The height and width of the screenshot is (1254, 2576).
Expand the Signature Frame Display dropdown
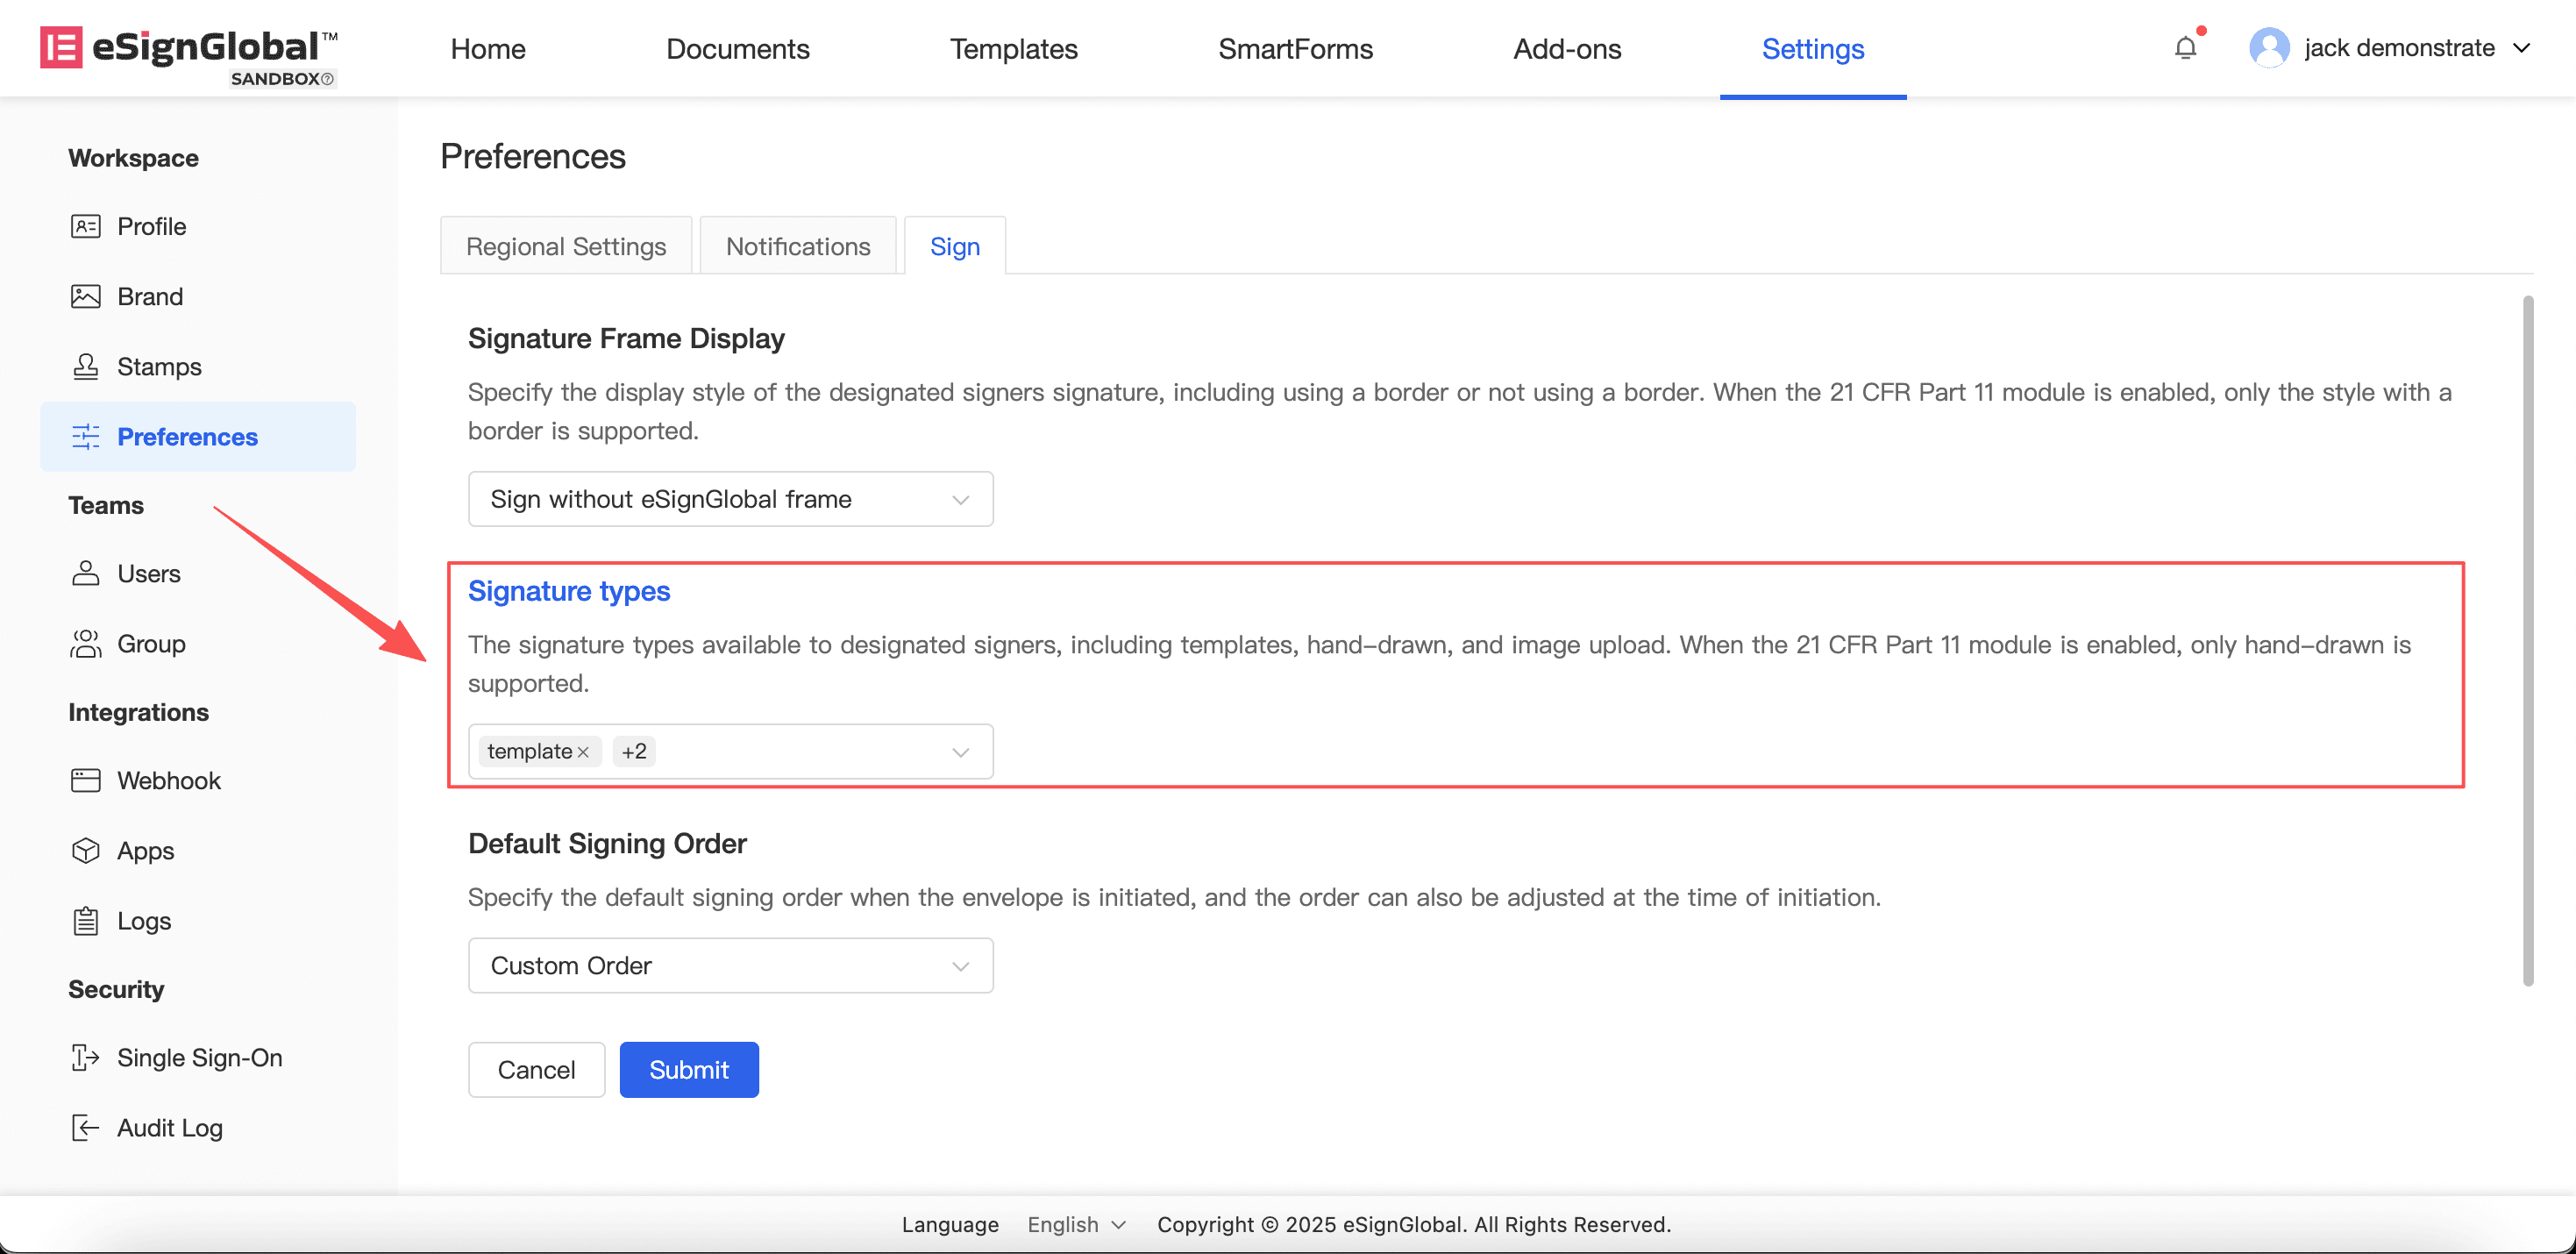(x=730, y=499)
